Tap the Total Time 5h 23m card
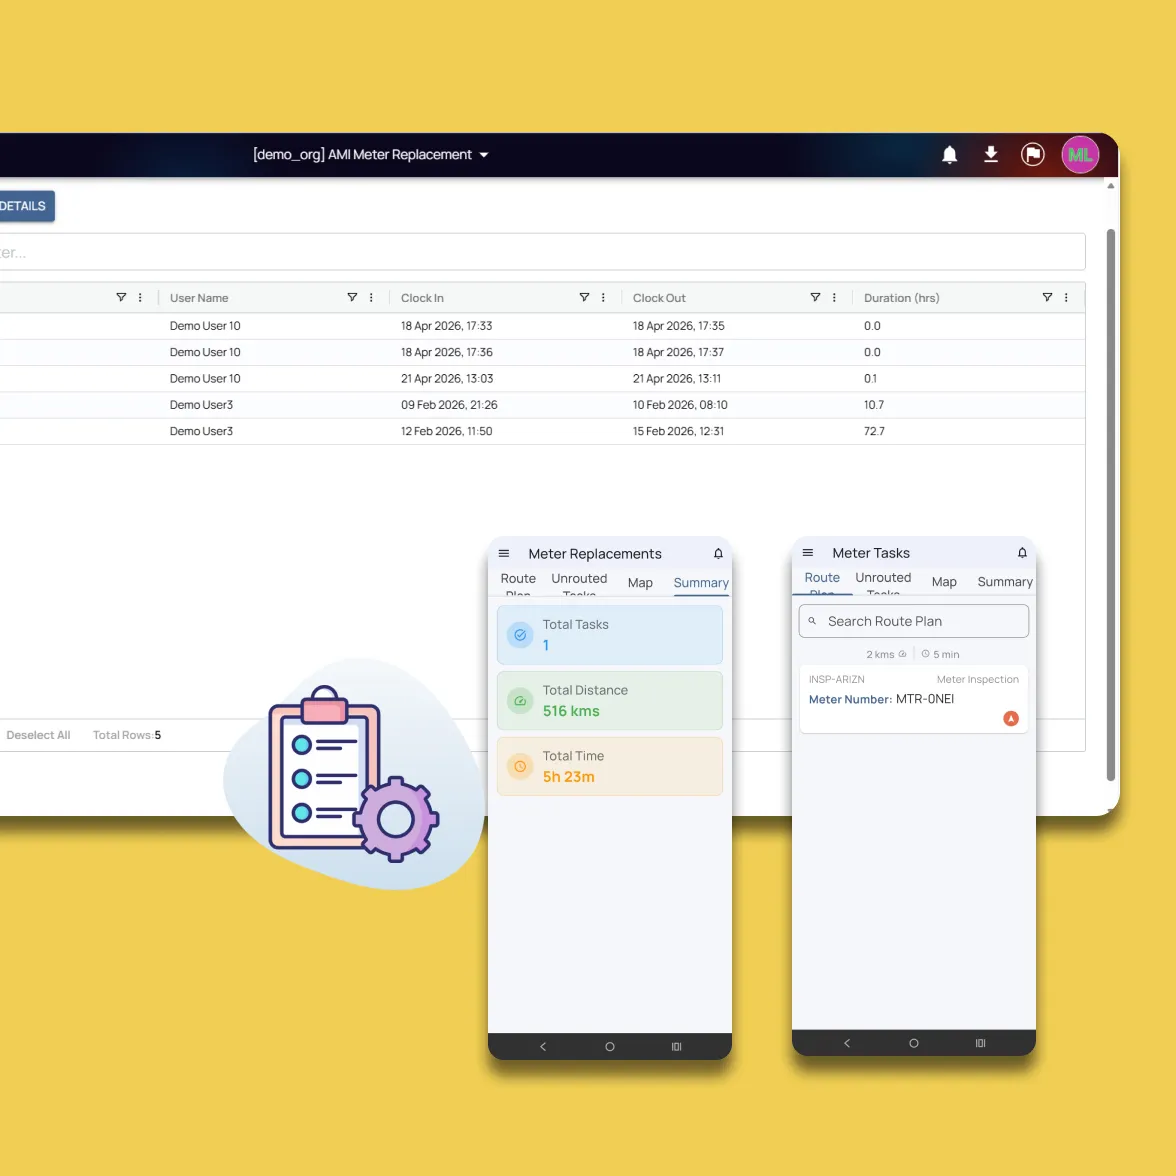1176x1176 pixels. (x=610, y=766)
